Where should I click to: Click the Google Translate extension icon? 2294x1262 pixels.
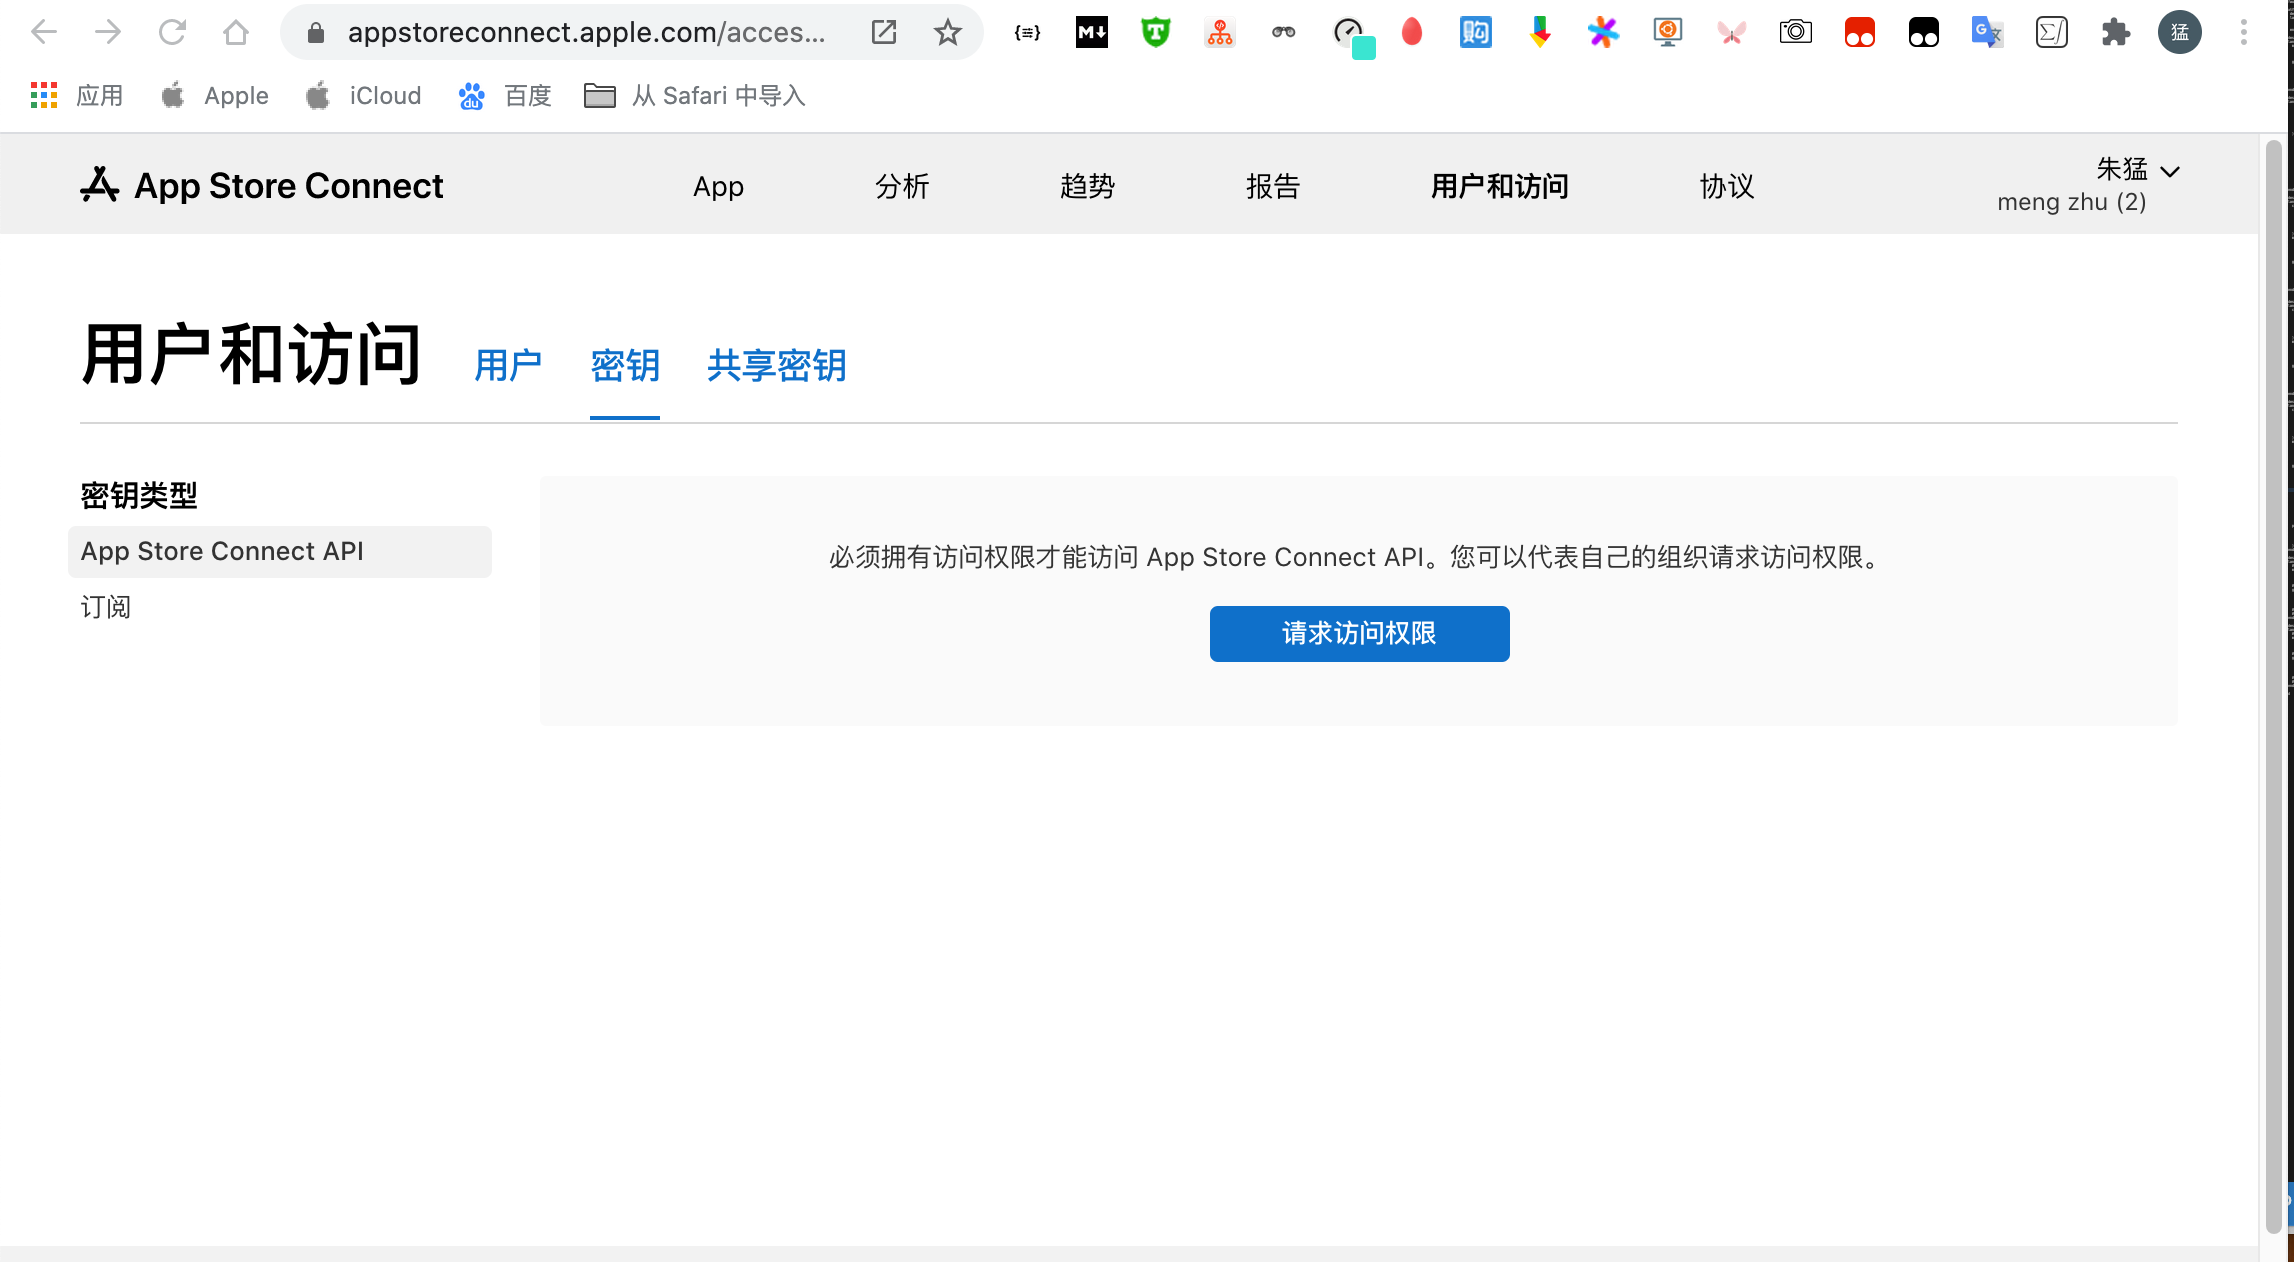pyautogui.click(x=1986, y=33)
